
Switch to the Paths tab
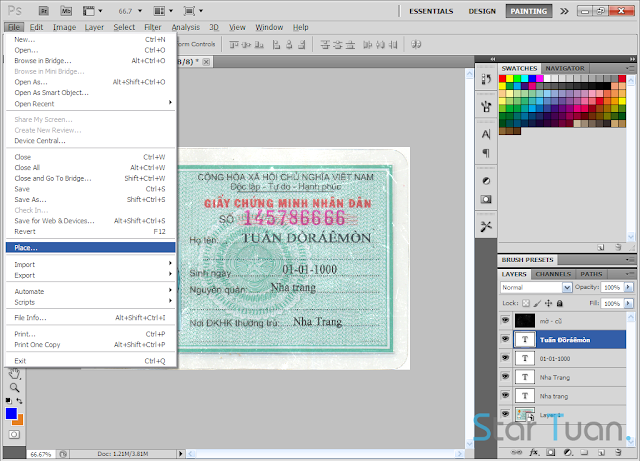(x=591, y=274)
